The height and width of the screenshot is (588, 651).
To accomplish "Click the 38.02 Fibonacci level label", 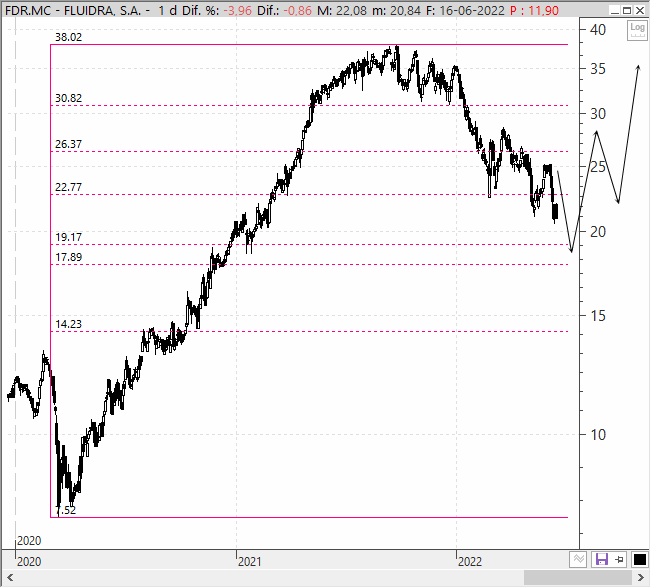I will [69, 37].
